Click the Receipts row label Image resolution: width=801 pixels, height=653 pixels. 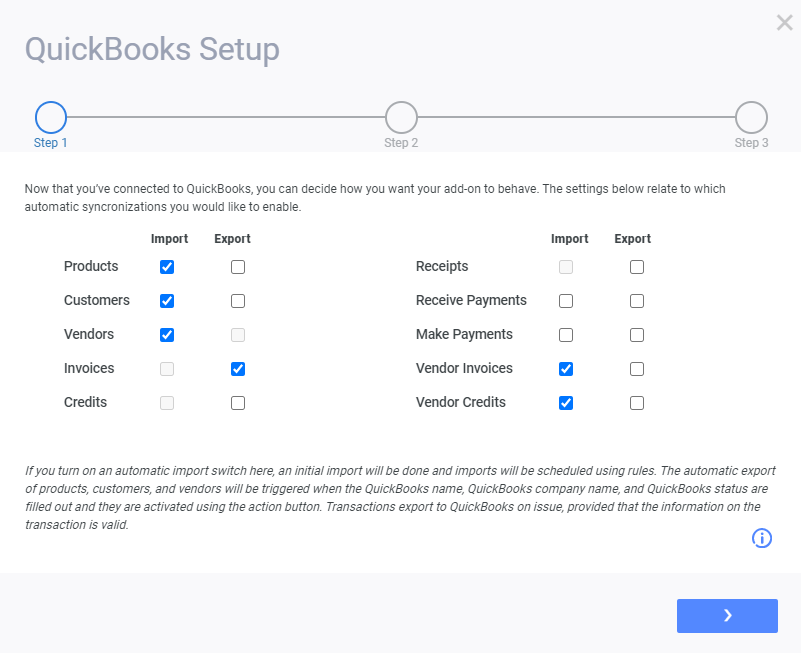442,266
